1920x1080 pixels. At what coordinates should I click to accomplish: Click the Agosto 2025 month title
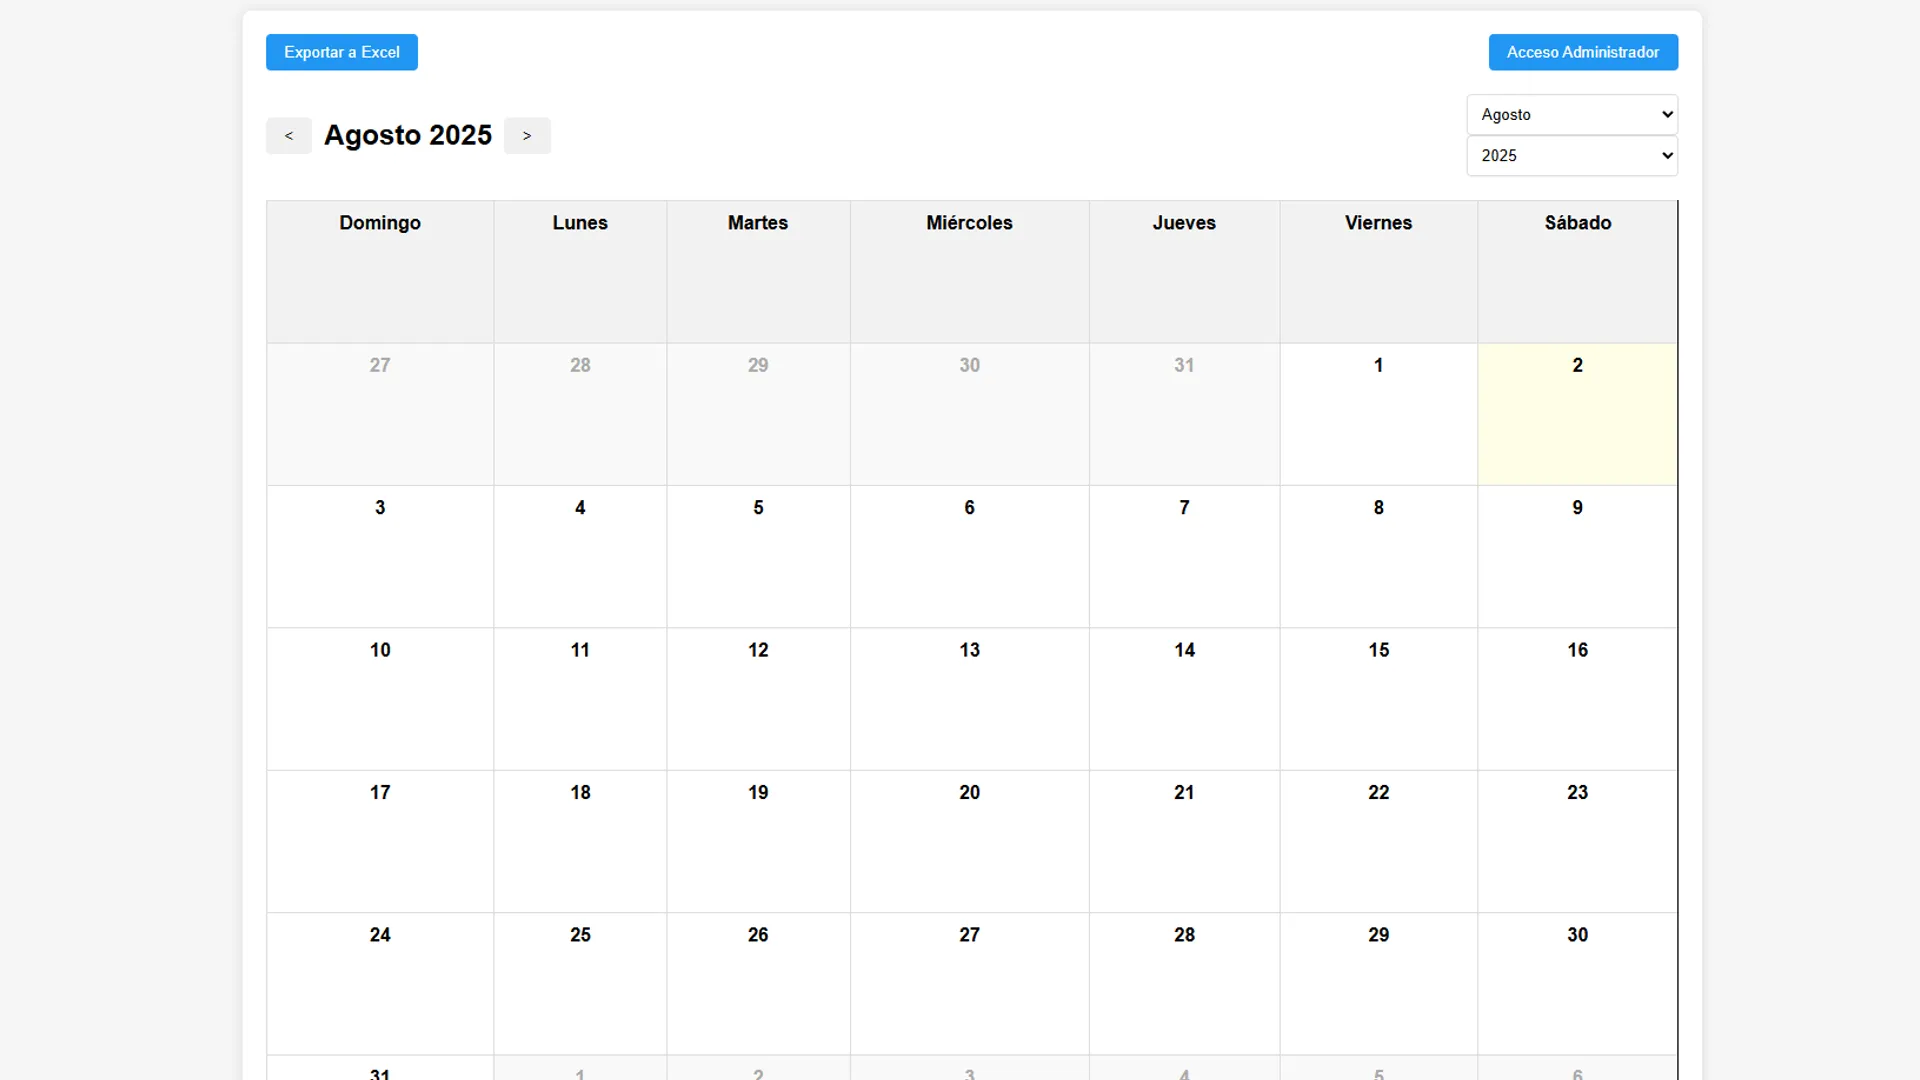(408, 135)
